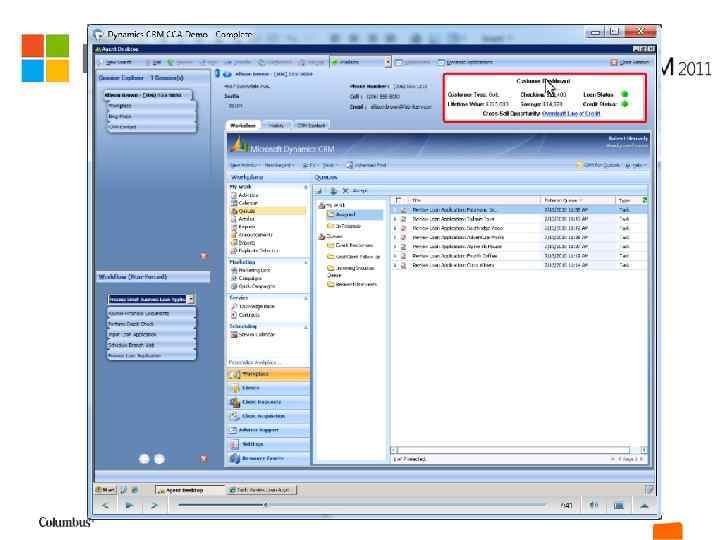The height and width of the screenshot is (540, 720).
Task: Open the Settings navigation area
Action: point(268,444)
